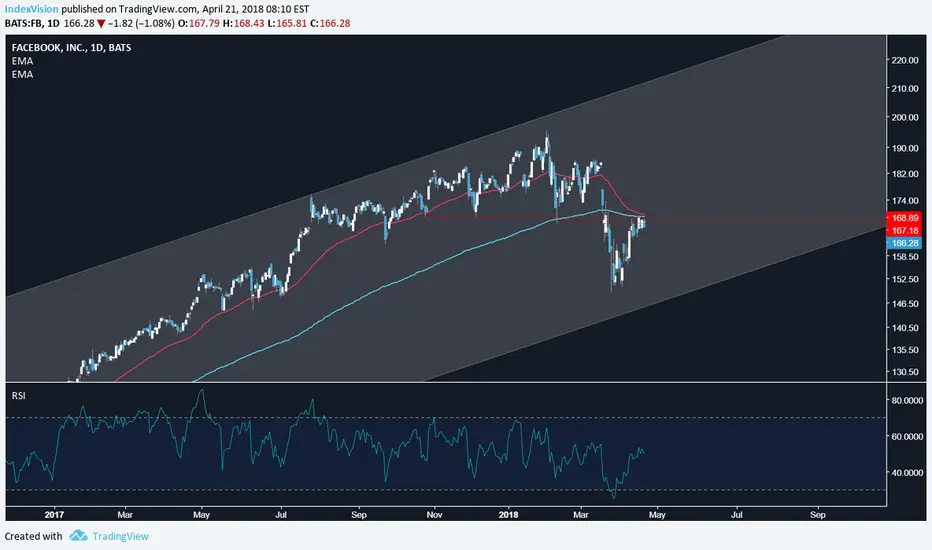Click the 220.00 price axis value
The width and height of the screenshot is (932, 550).
pyautogui.click(x=905, y=60)
